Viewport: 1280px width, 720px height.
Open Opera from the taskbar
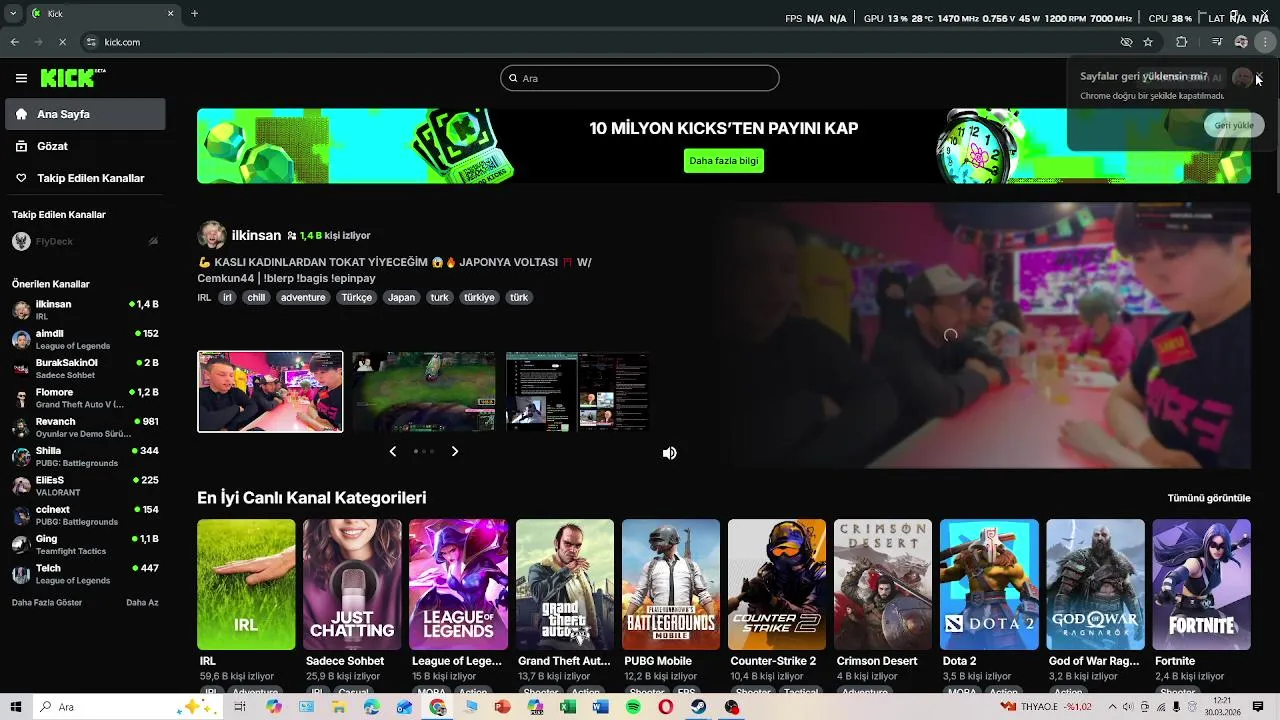(666, 707)
